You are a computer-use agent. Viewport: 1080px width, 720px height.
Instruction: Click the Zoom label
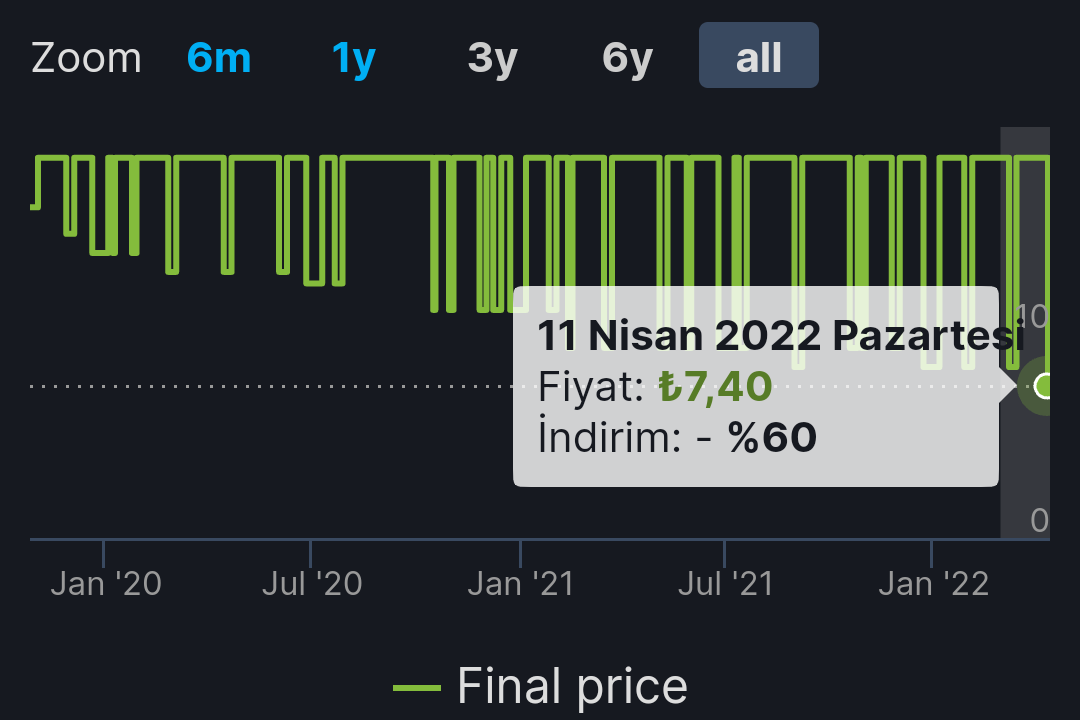tap(86, 59)
